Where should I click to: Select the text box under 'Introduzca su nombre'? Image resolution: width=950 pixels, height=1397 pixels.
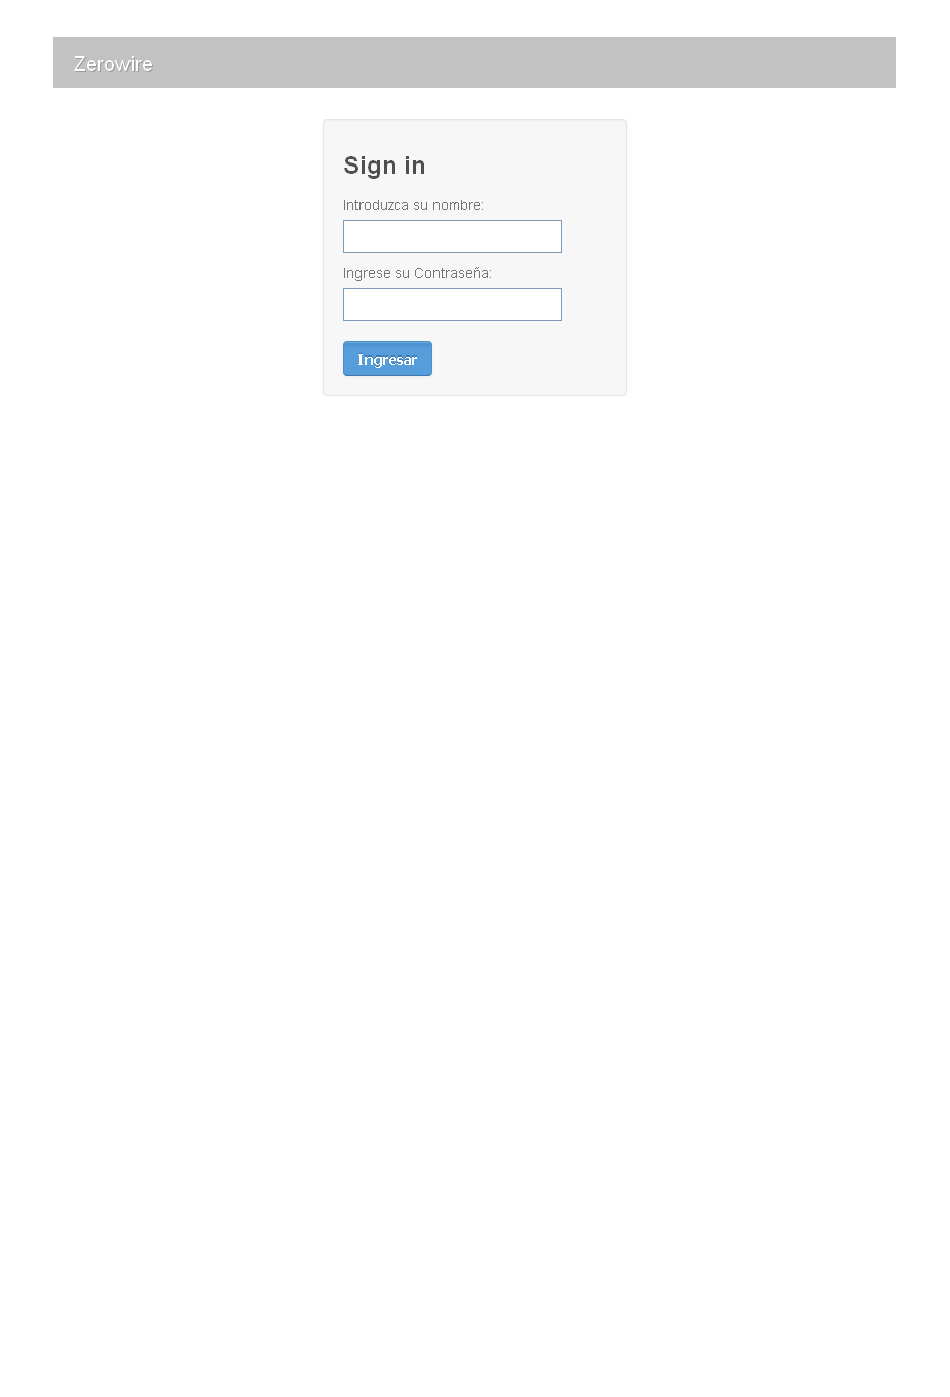click(452, 237)
